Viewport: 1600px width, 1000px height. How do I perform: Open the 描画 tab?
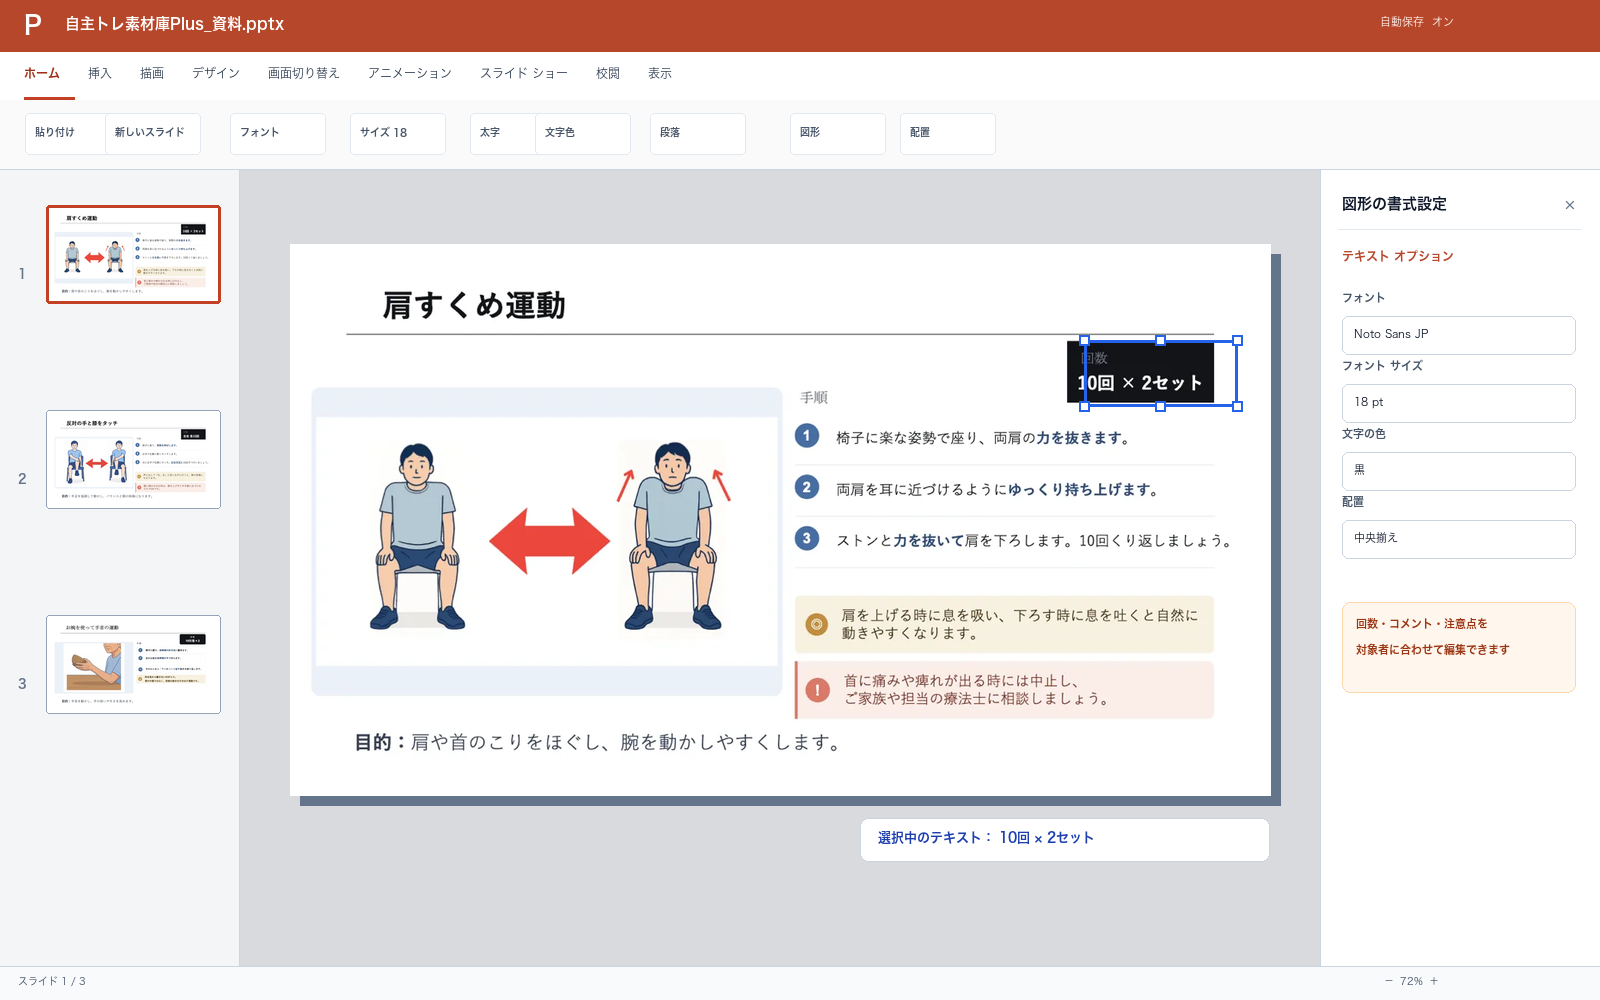pos(152,73)
